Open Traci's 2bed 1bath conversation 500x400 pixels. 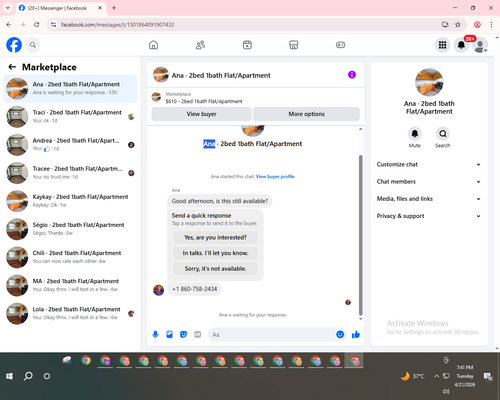click(70, 117)
